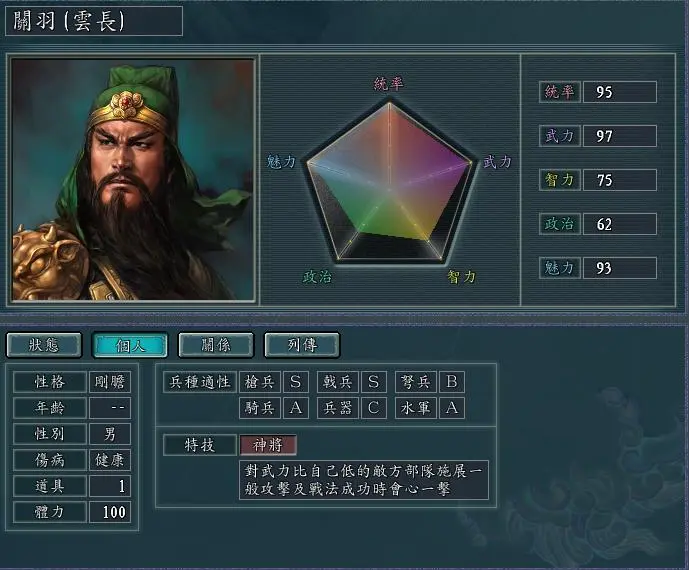The image size is (689, 570).
Task: Click the 魅力 stat label
Action: click(559, 268)
